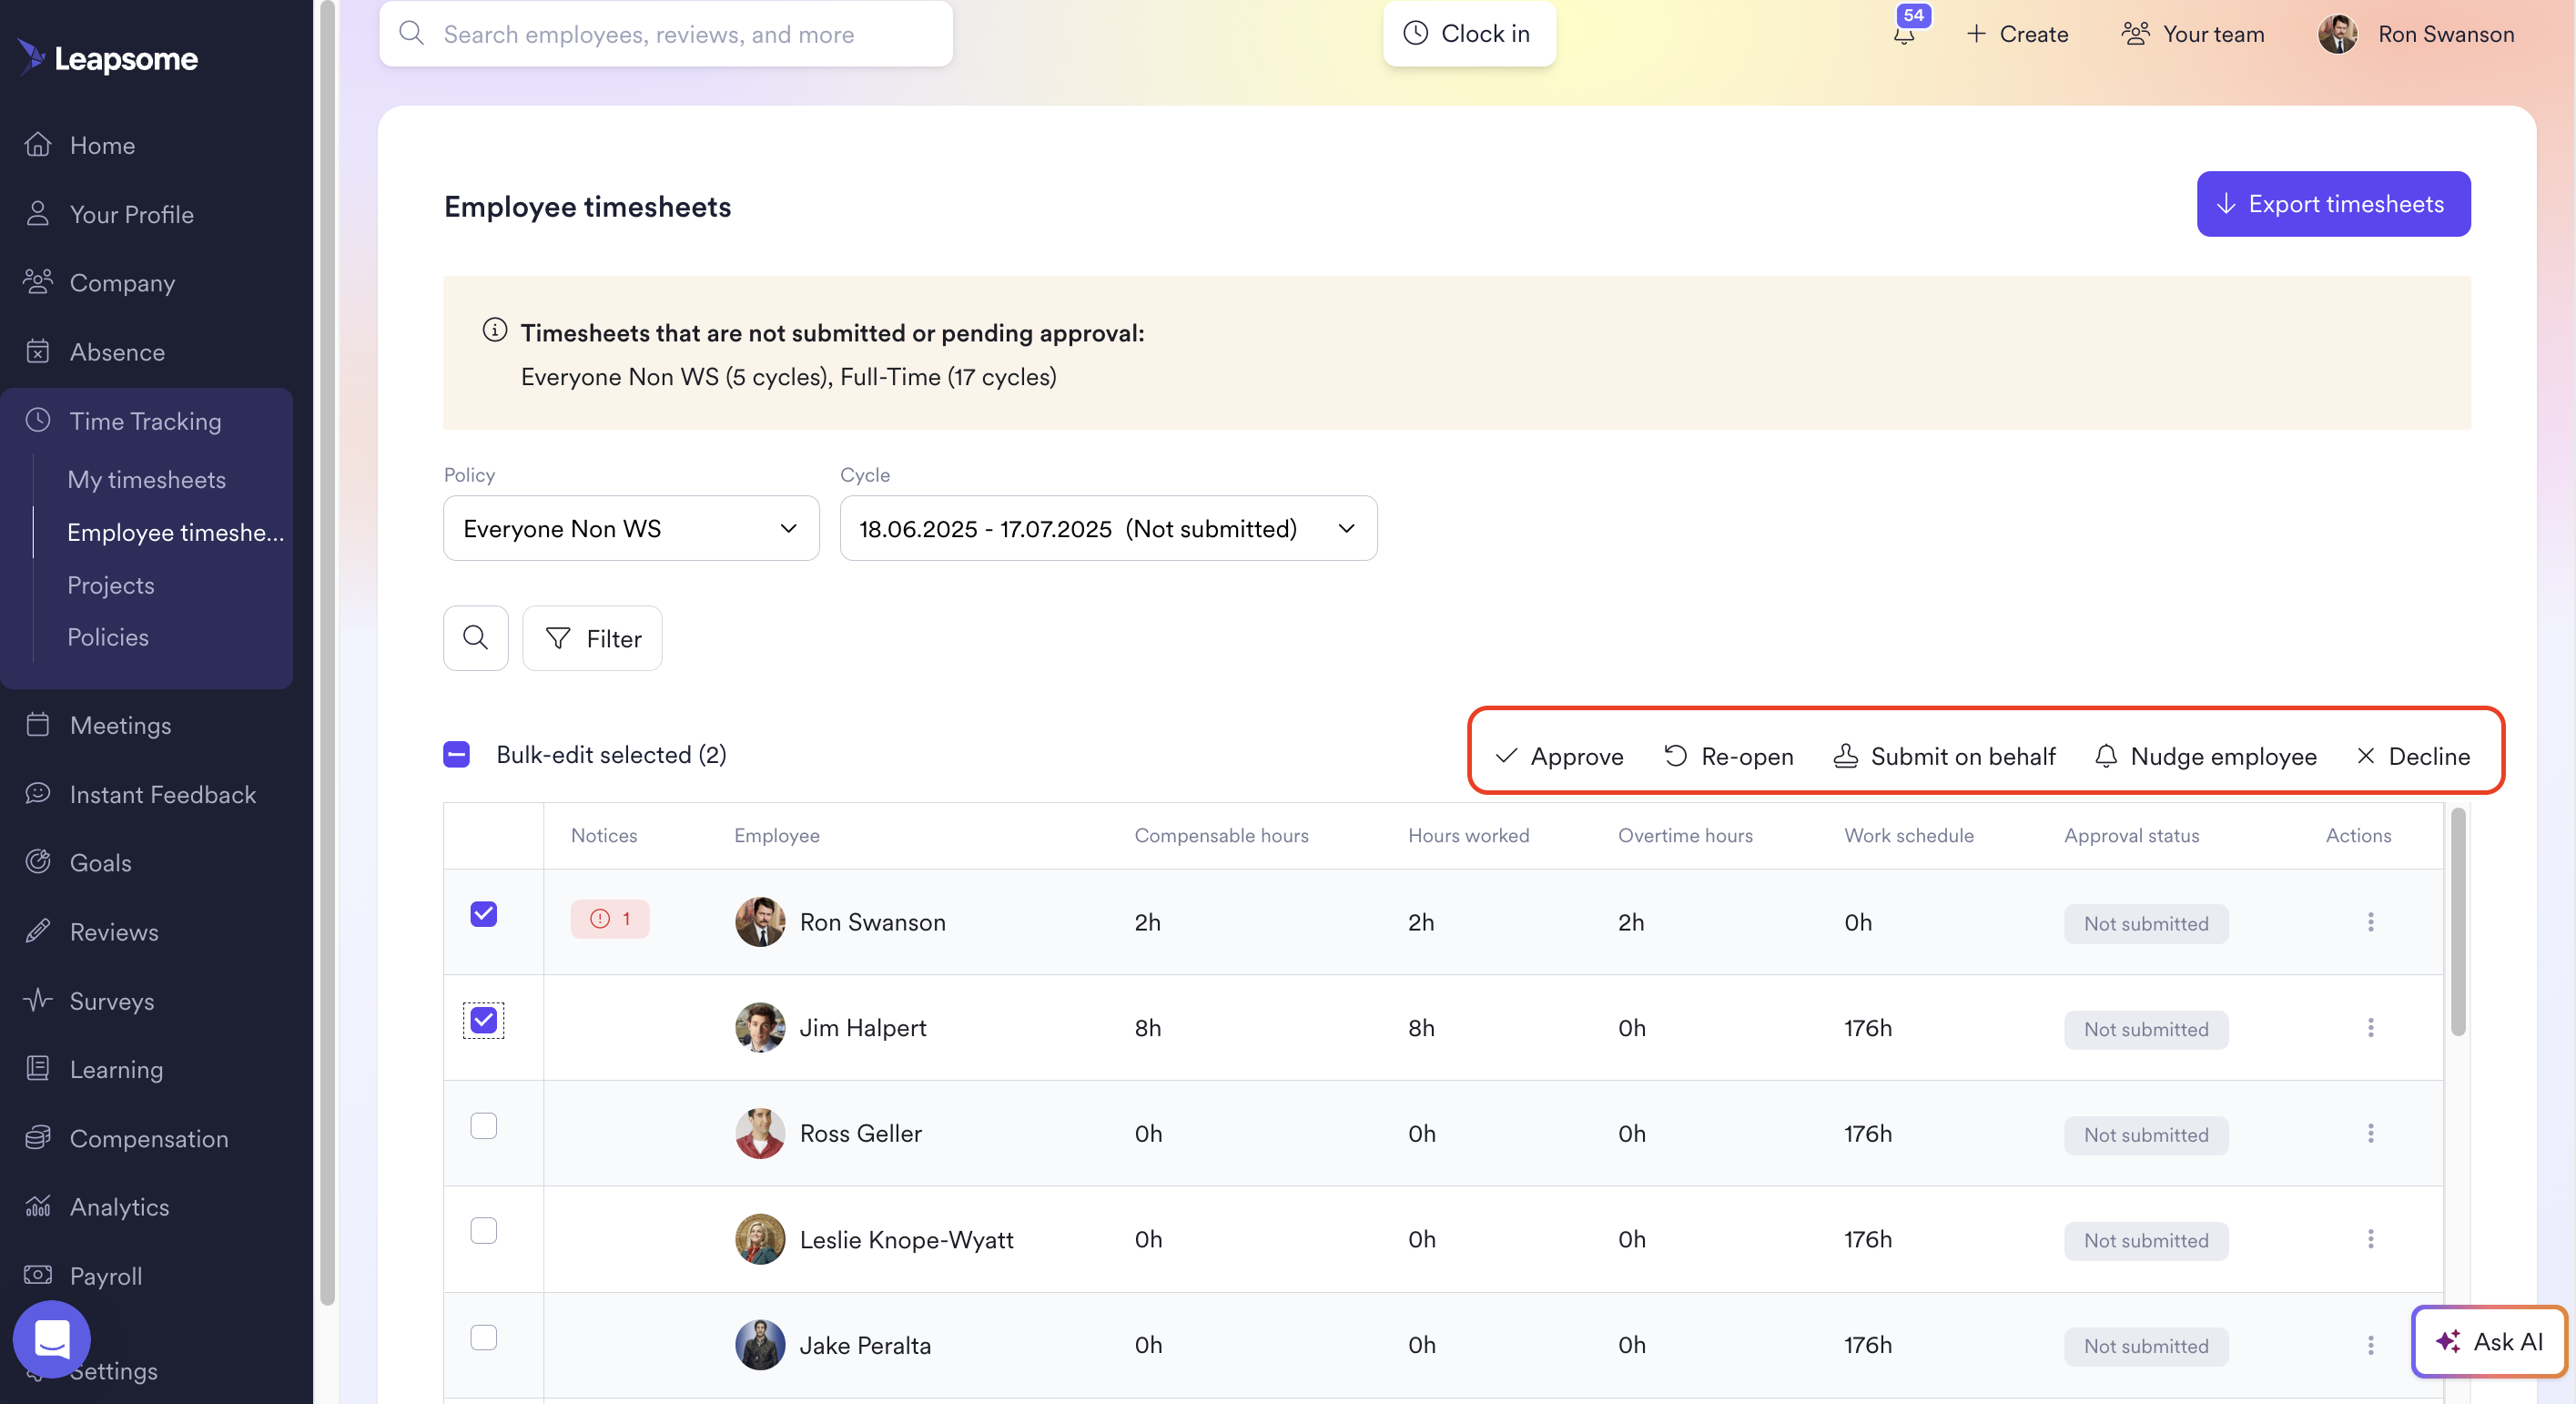
Task: Re-open the selected timesheets
Action: [1729, 756]
